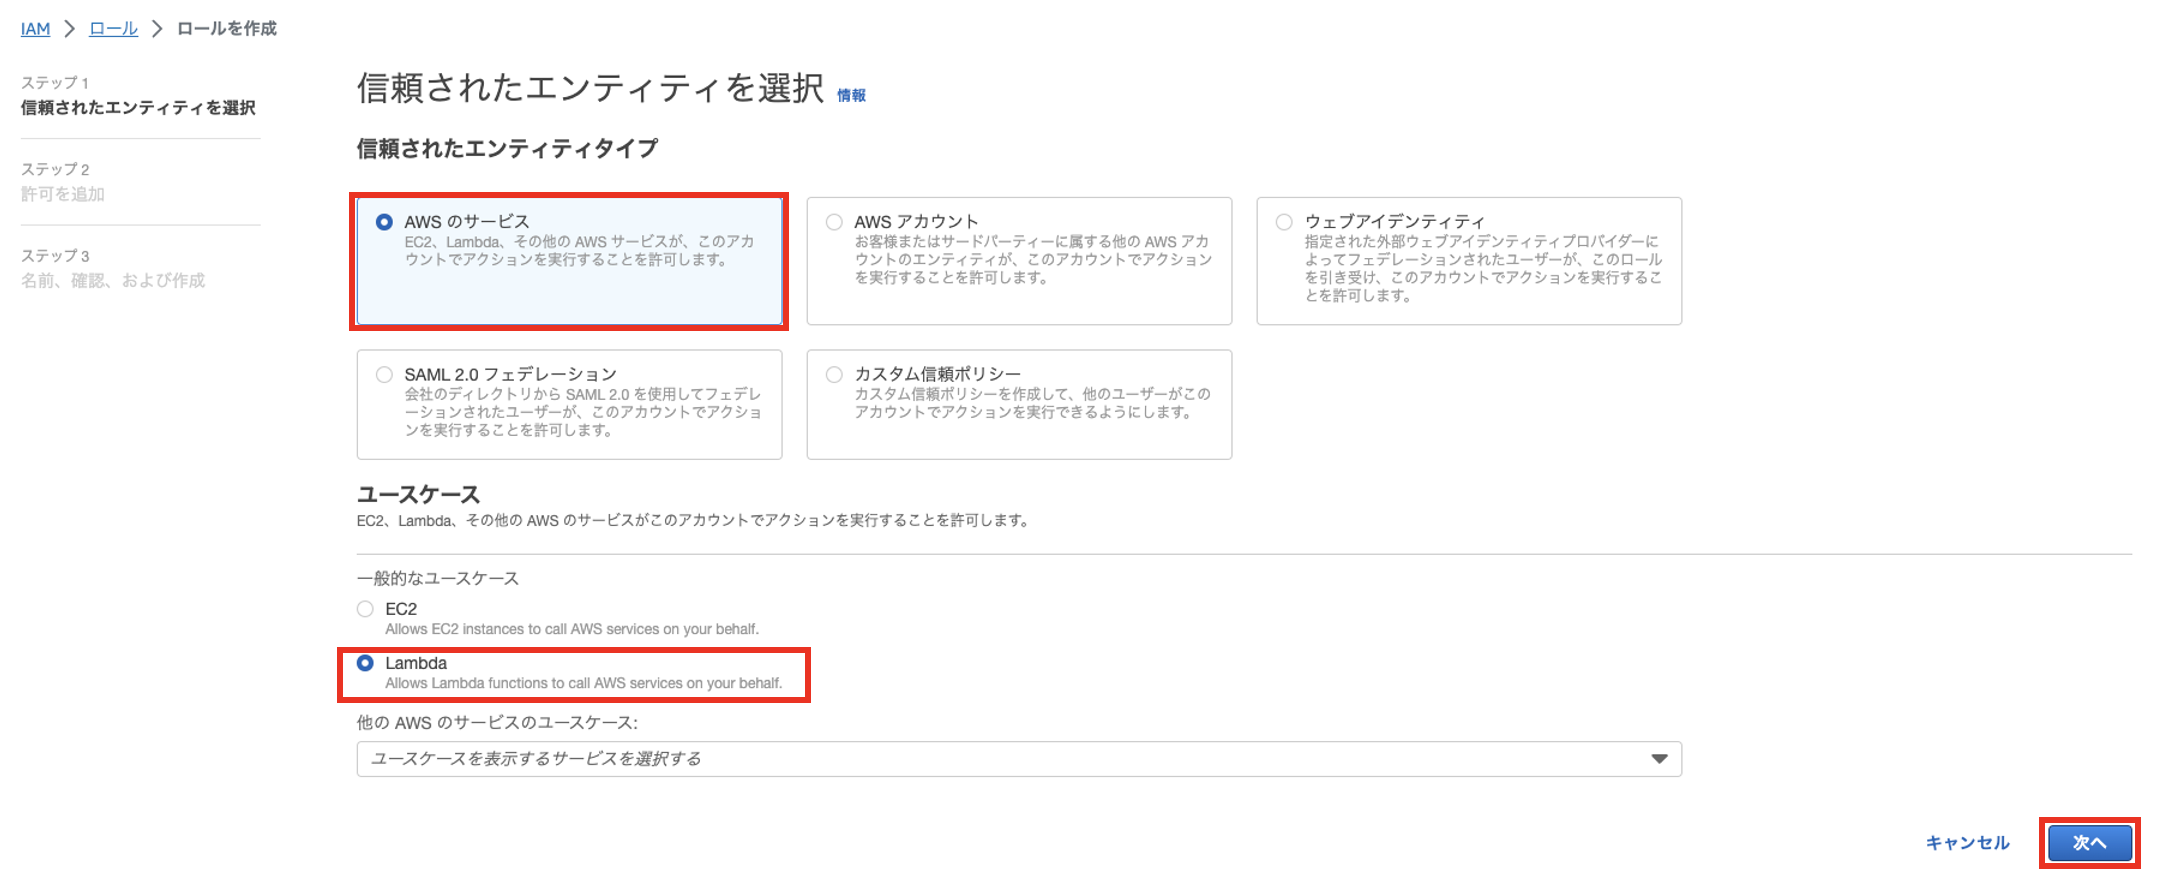The width and height of the screenshot is (2160, 882).
Task: Click the dropdown arrow of service selector
Action: (x=1659, y=759)
